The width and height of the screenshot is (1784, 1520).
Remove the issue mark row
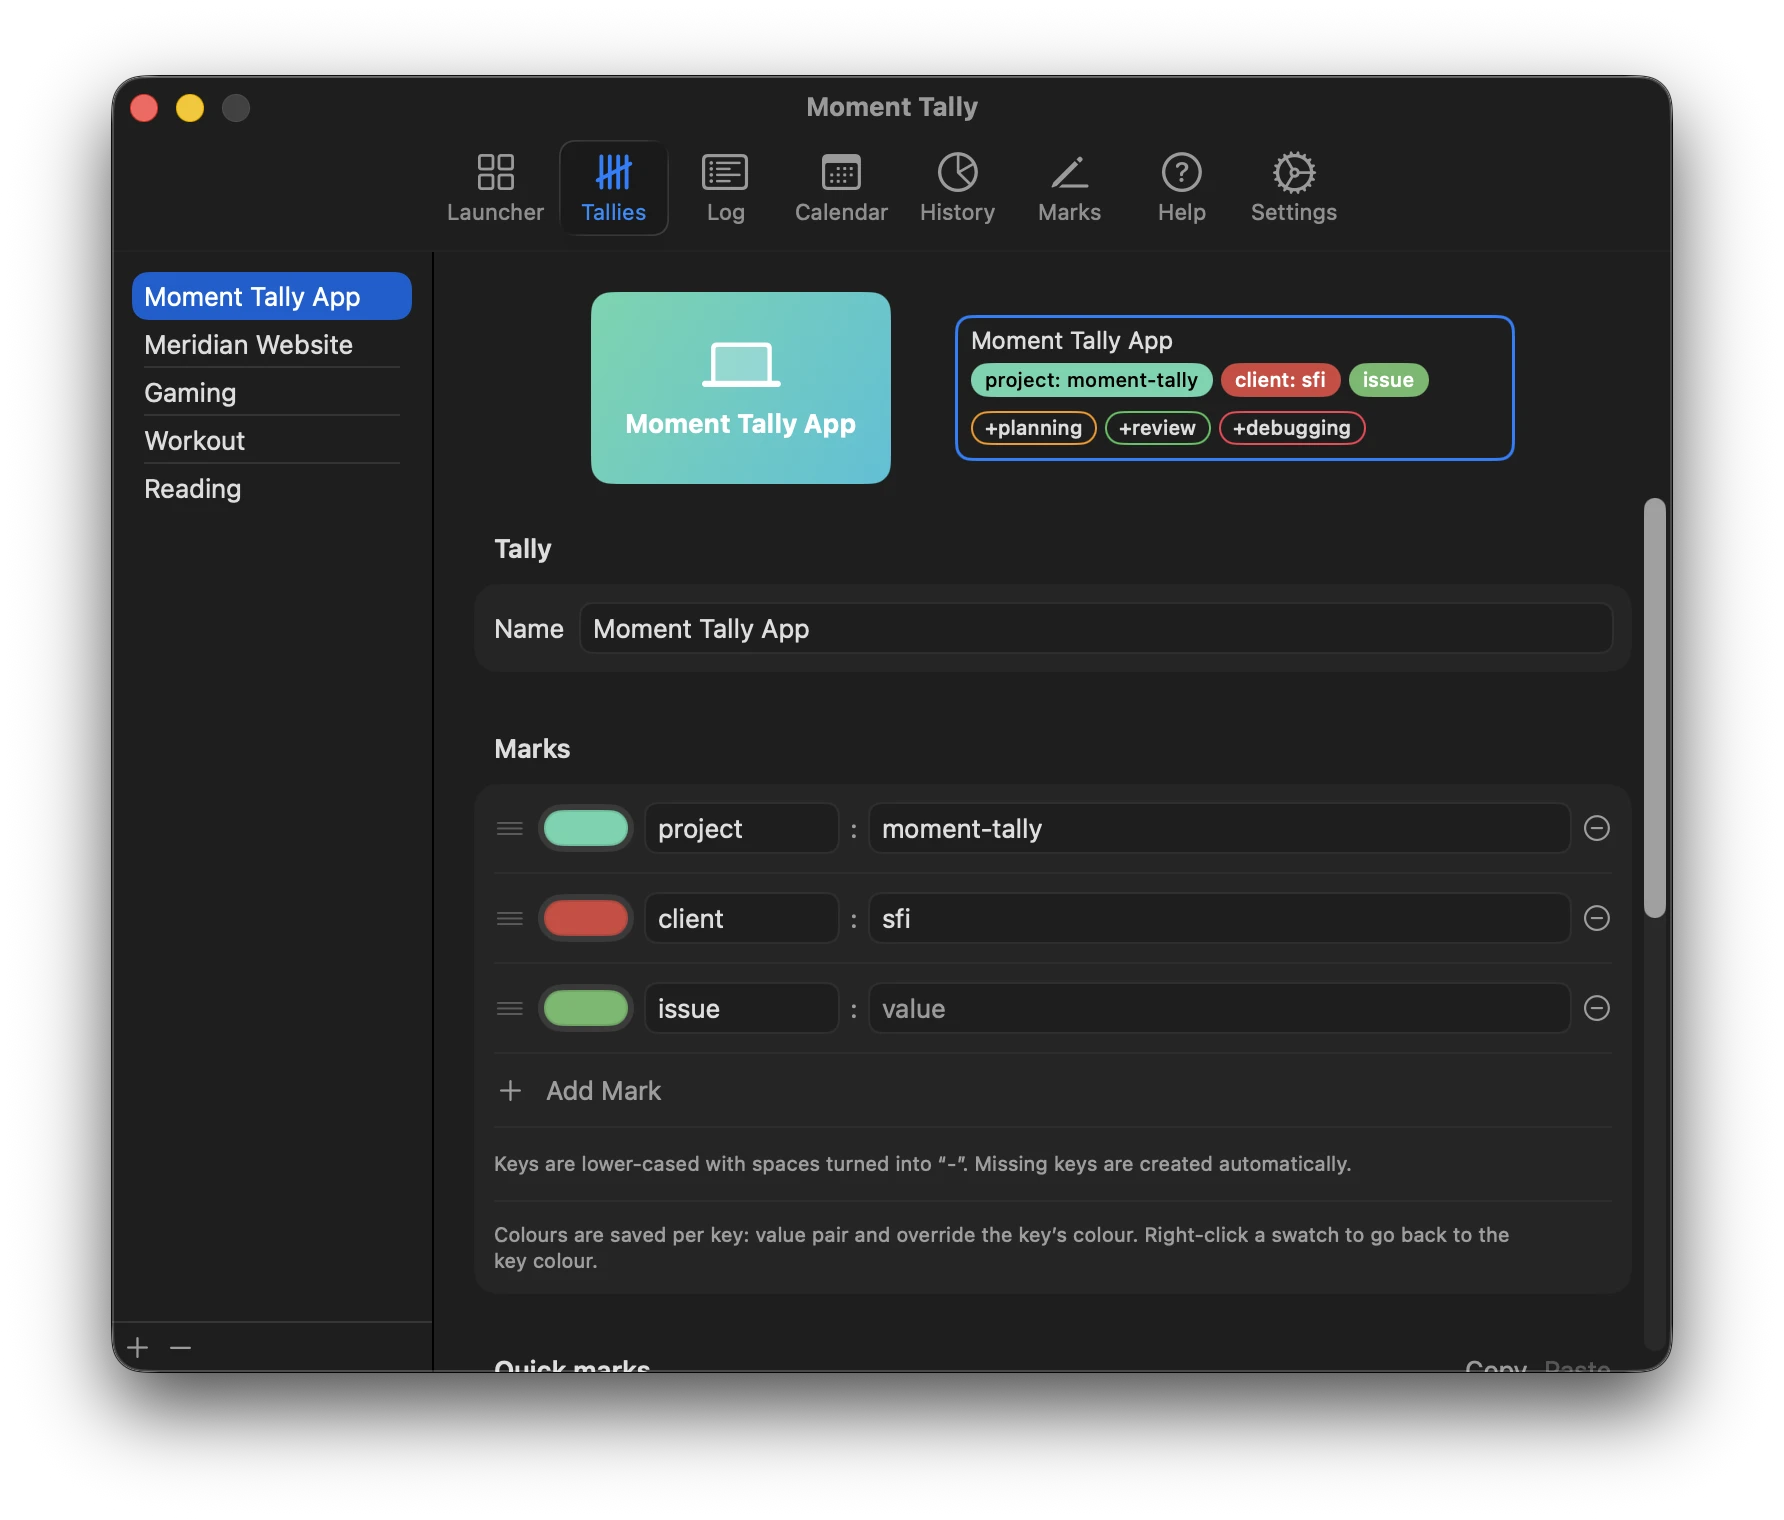(1597, 1008)
